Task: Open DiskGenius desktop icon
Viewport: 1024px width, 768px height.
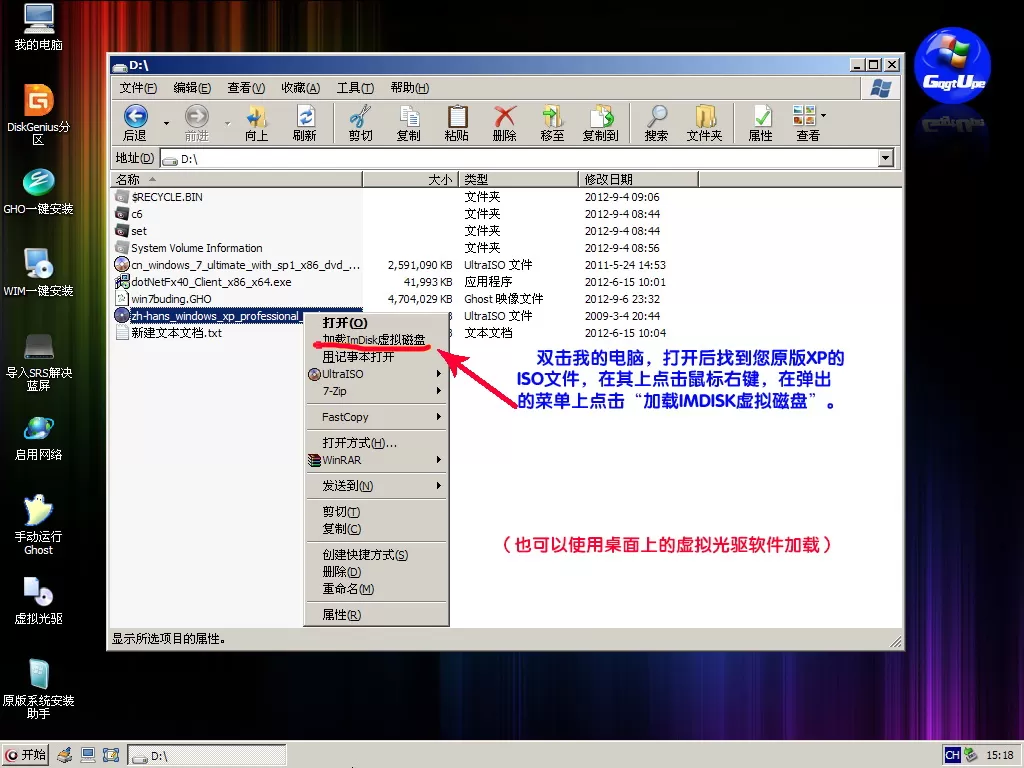Action: (38, 101)
